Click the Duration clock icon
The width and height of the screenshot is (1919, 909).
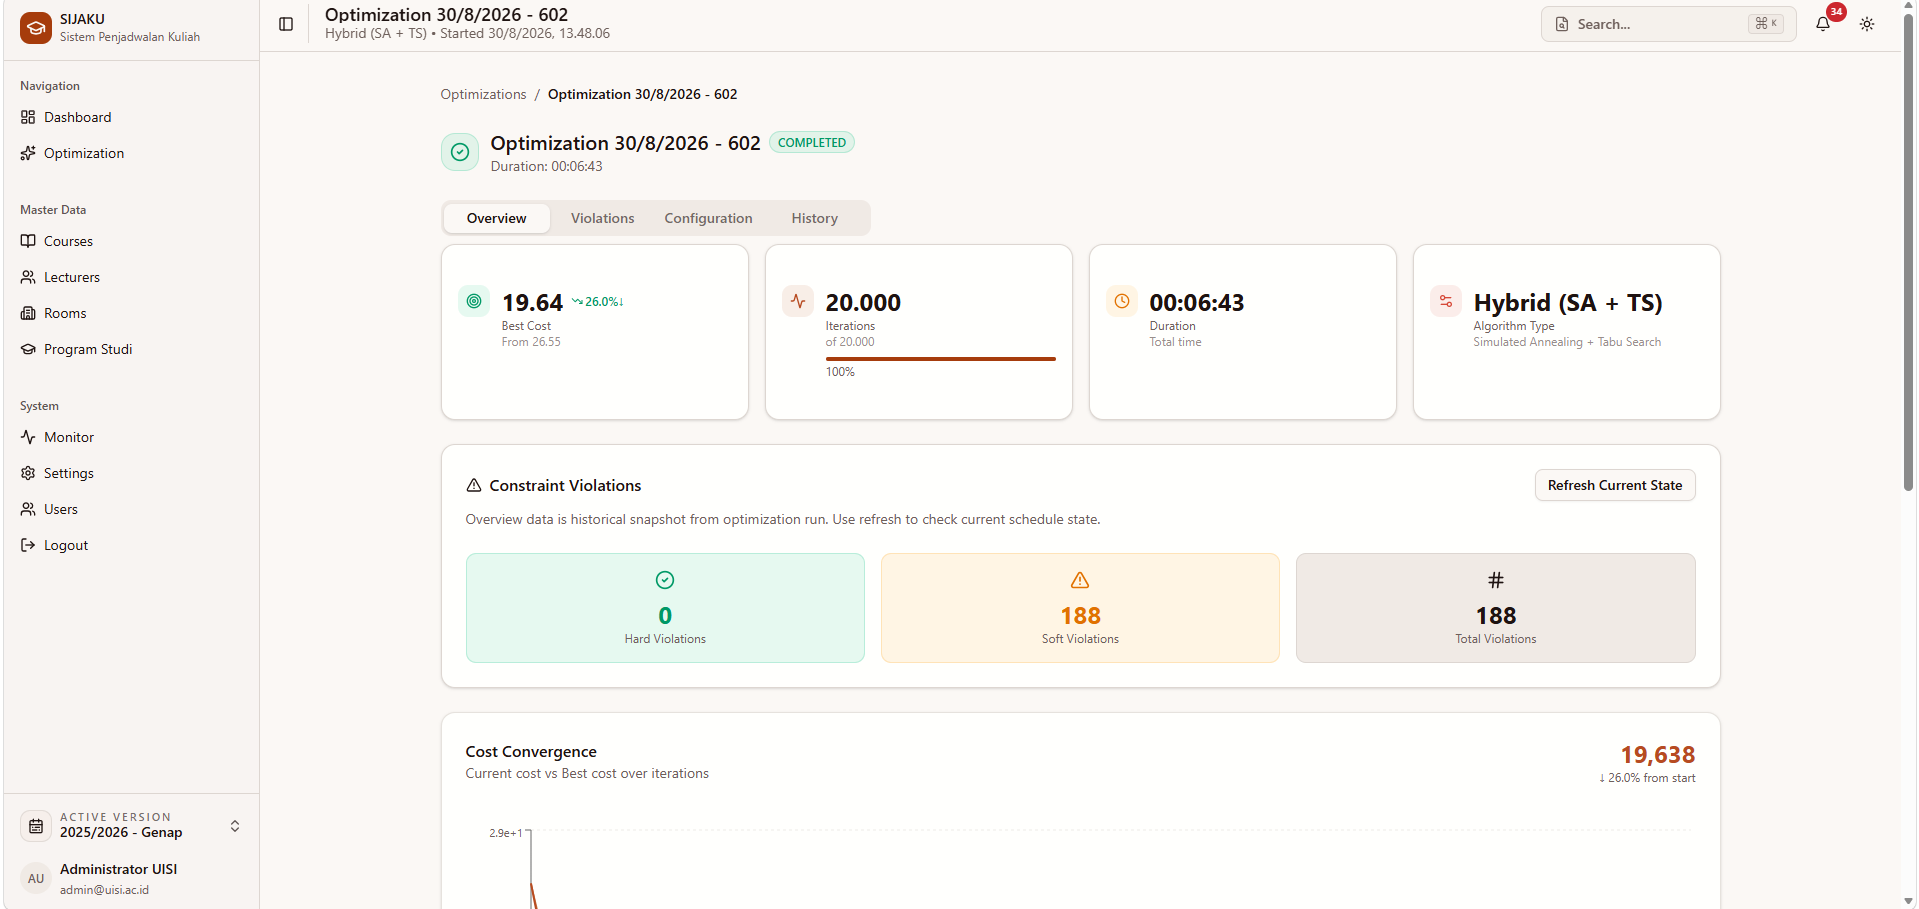(1122, 301)
